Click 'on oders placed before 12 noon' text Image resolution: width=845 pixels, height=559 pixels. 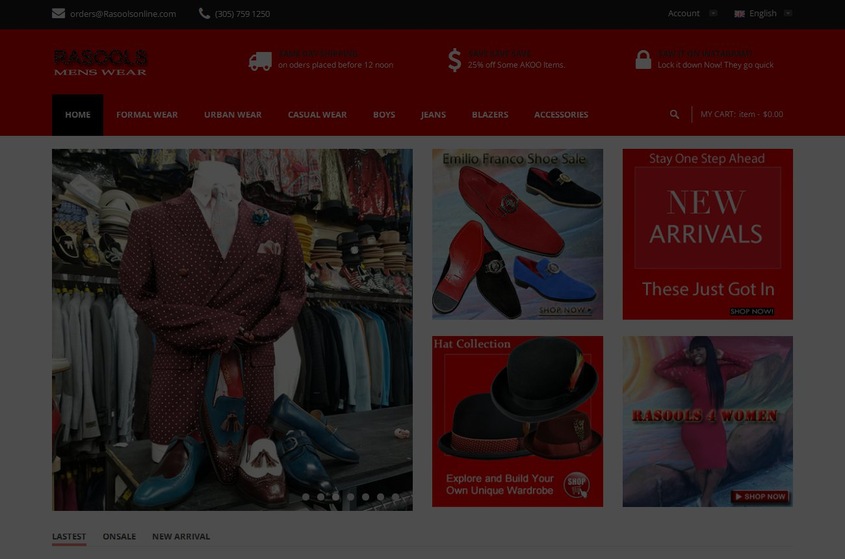tap(336, 65)
